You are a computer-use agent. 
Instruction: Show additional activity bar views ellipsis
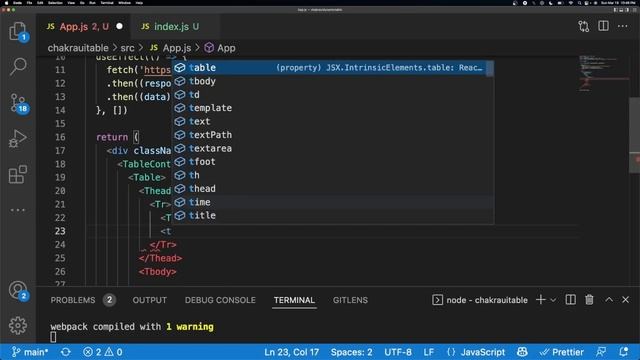pos(18,210)
